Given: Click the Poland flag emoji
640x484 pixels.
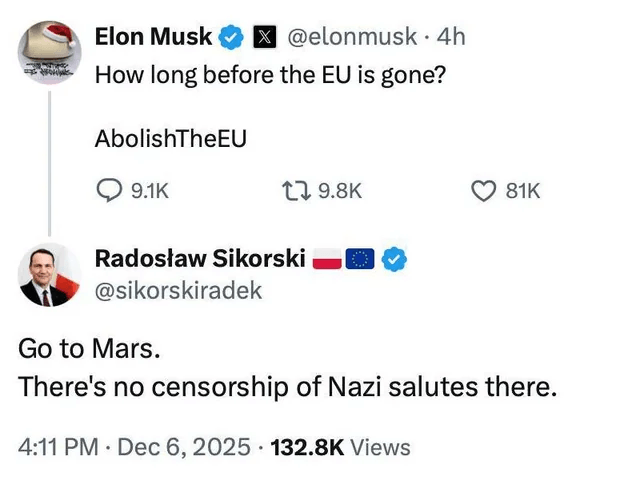Looking at the screenshot, I should pyautogui.click(x=327, y=260).
